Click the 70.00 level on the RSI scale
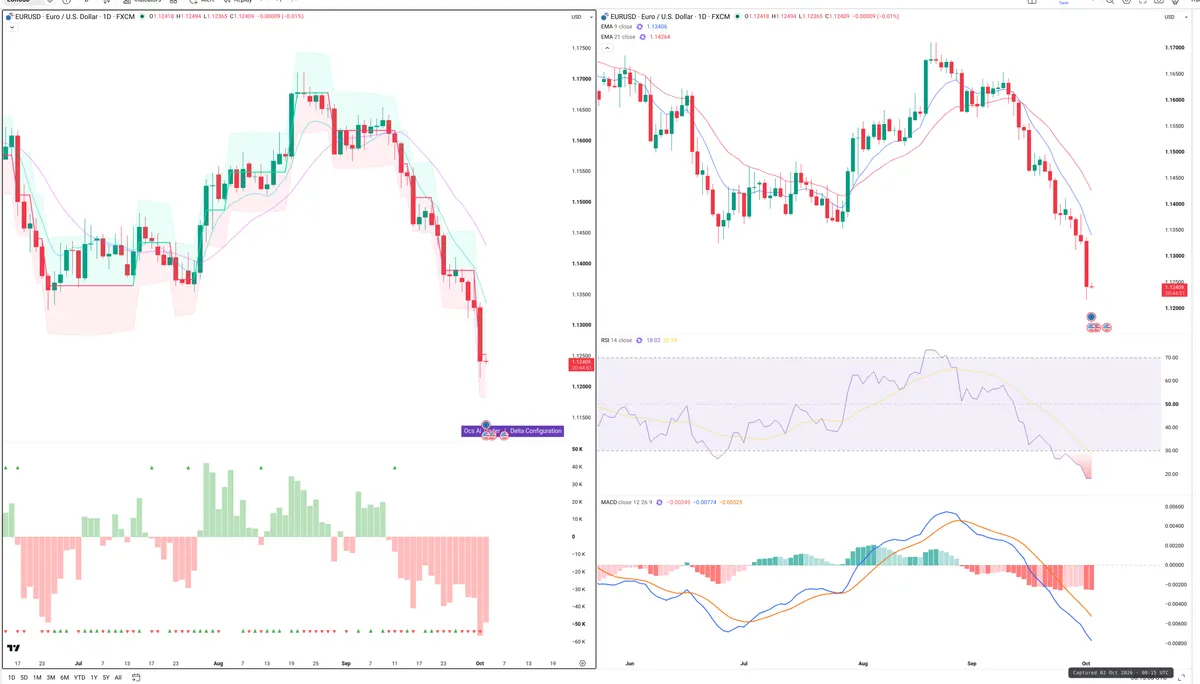This screenshot has width=1200, height=684. (1172, 357)
